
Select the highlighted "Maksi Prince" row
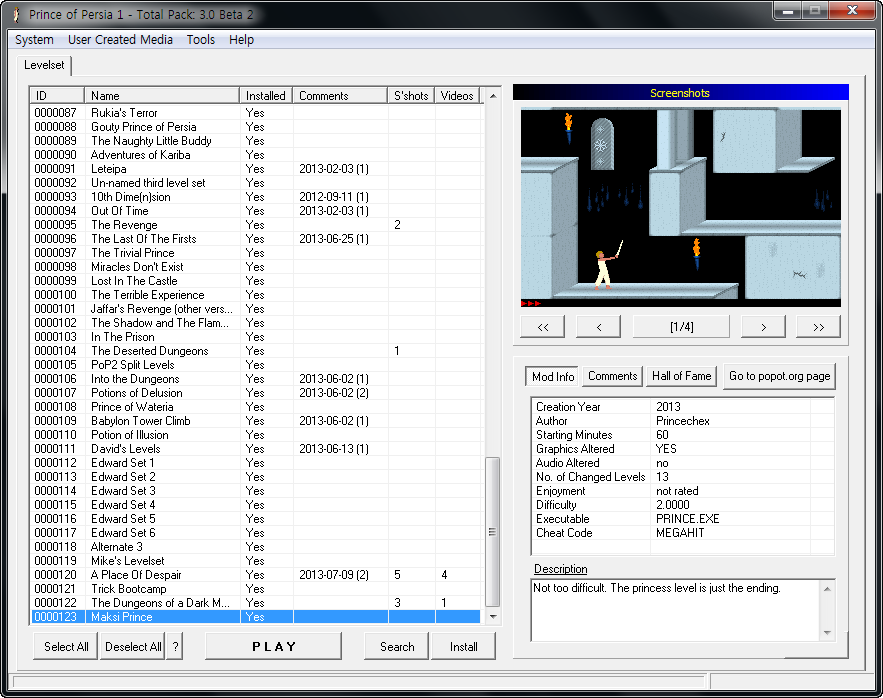tap(256, 617)
